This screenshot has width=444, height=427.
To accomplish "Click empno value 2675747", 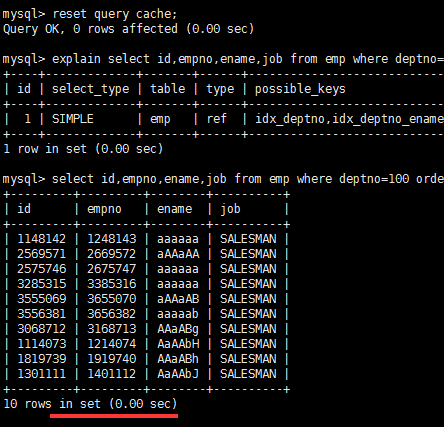I will click(112, 269).
